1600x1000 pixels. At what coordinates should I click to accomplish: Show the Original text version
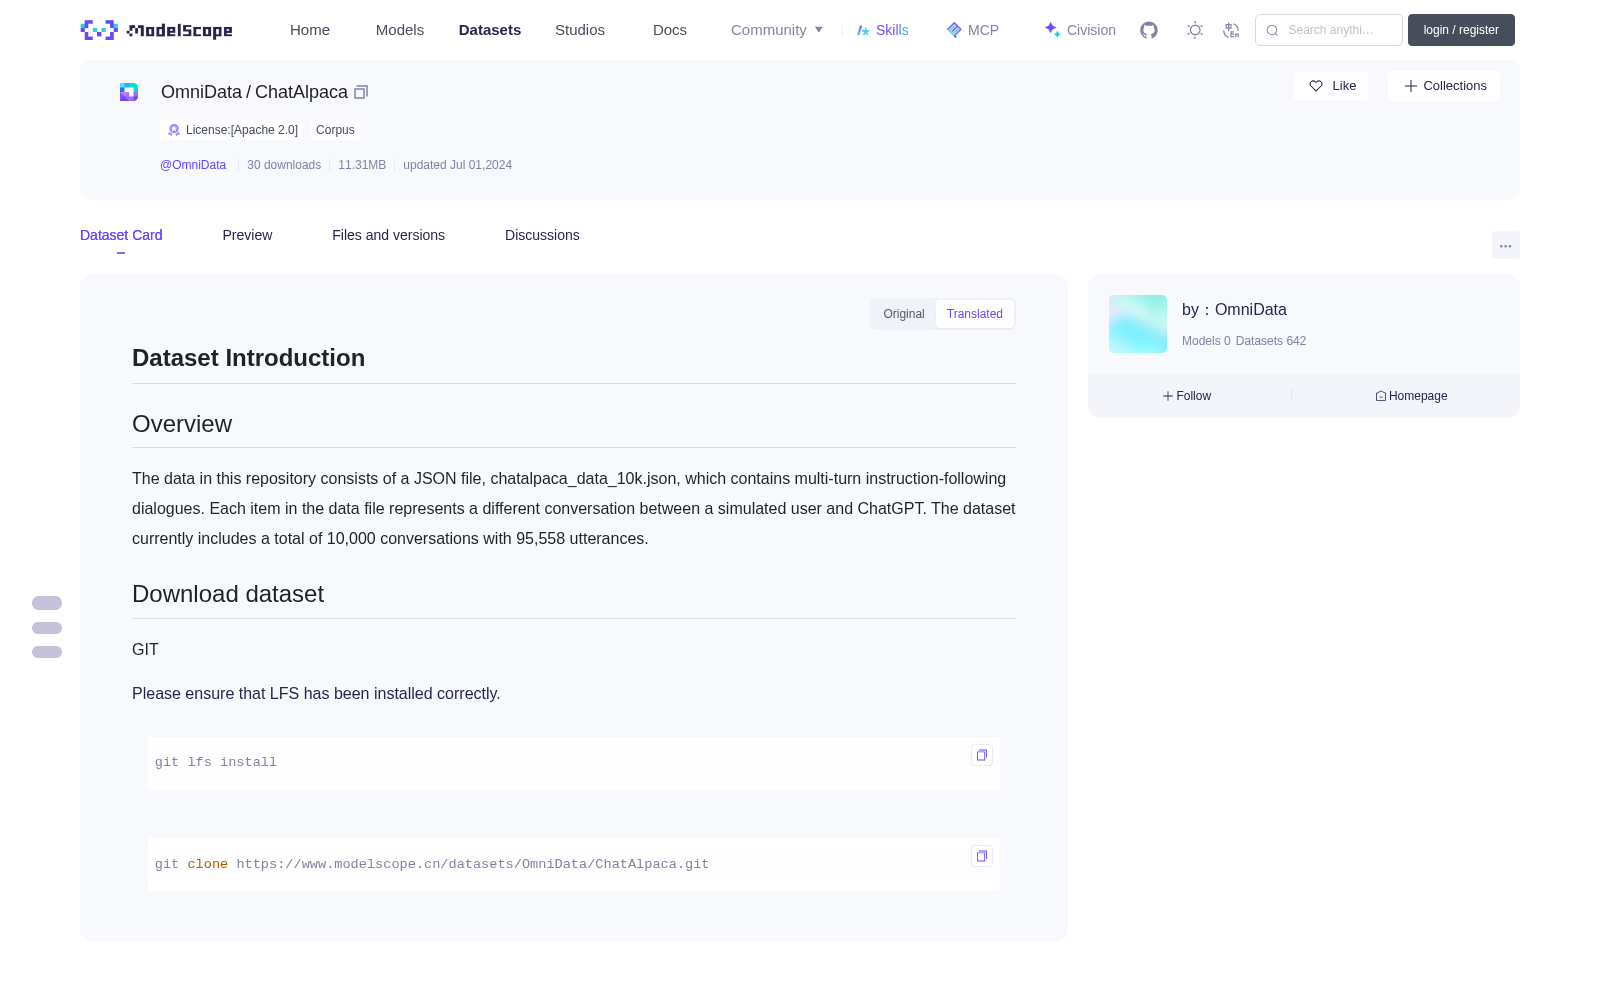click(x=903, y=314)
